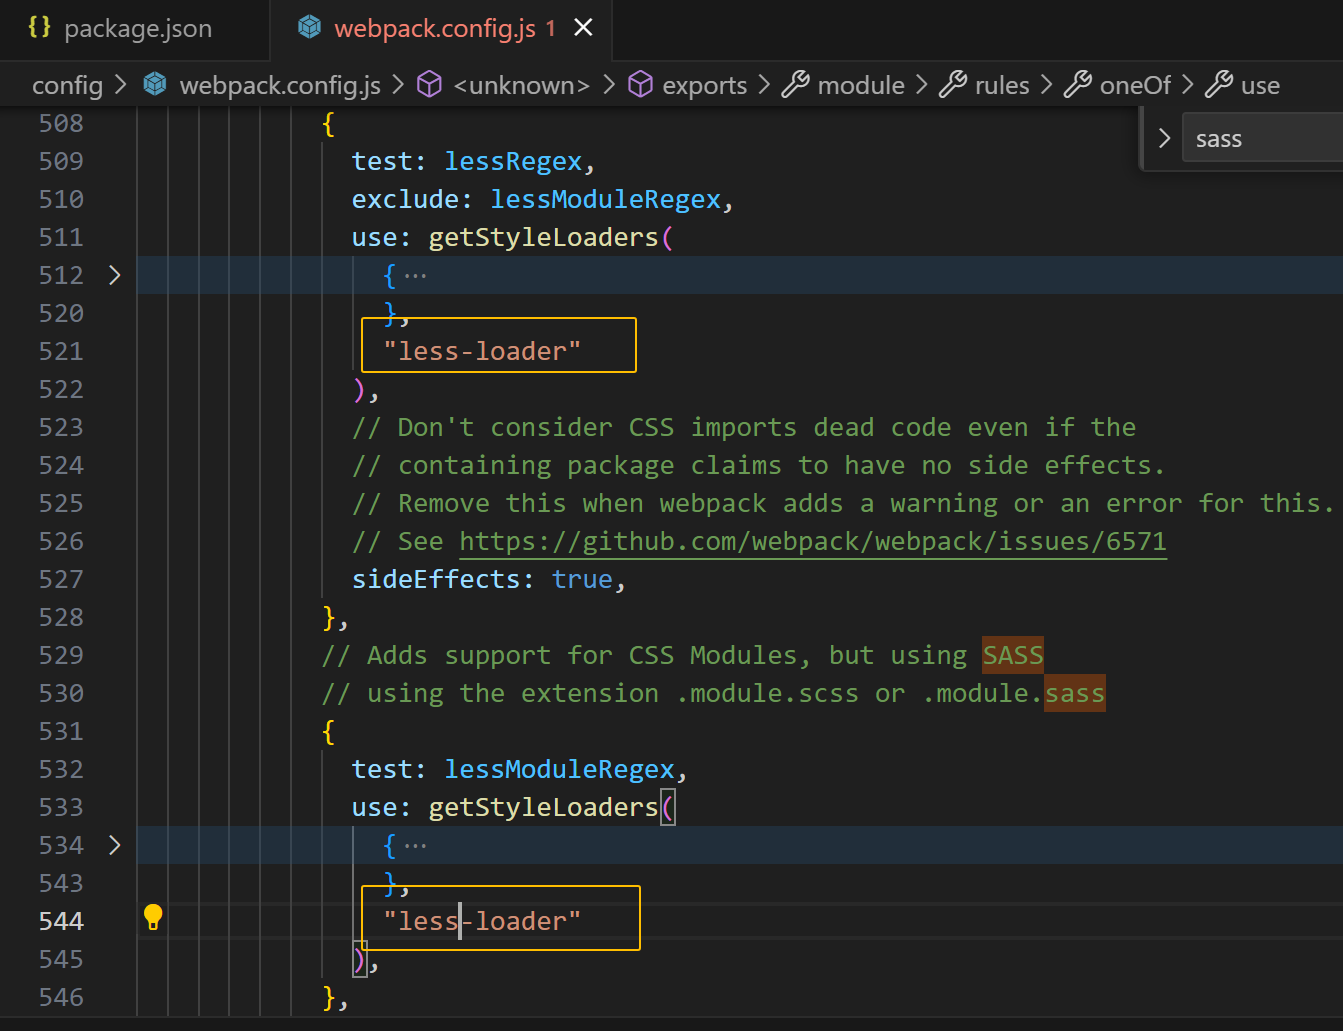The image size is (1343, 1031).
Task: Click the exclude keyword on line 510
Action: tap(405, 199)
